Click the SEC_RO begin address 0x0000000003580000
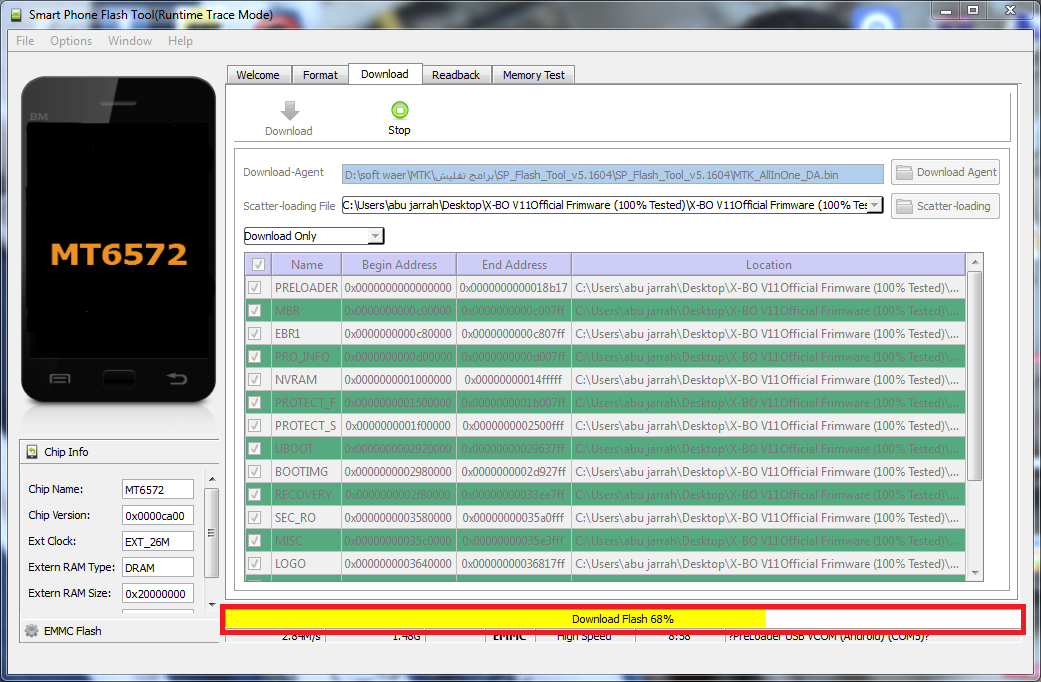Viewport: 1041px width, 682px height. (x=398, y=517)
